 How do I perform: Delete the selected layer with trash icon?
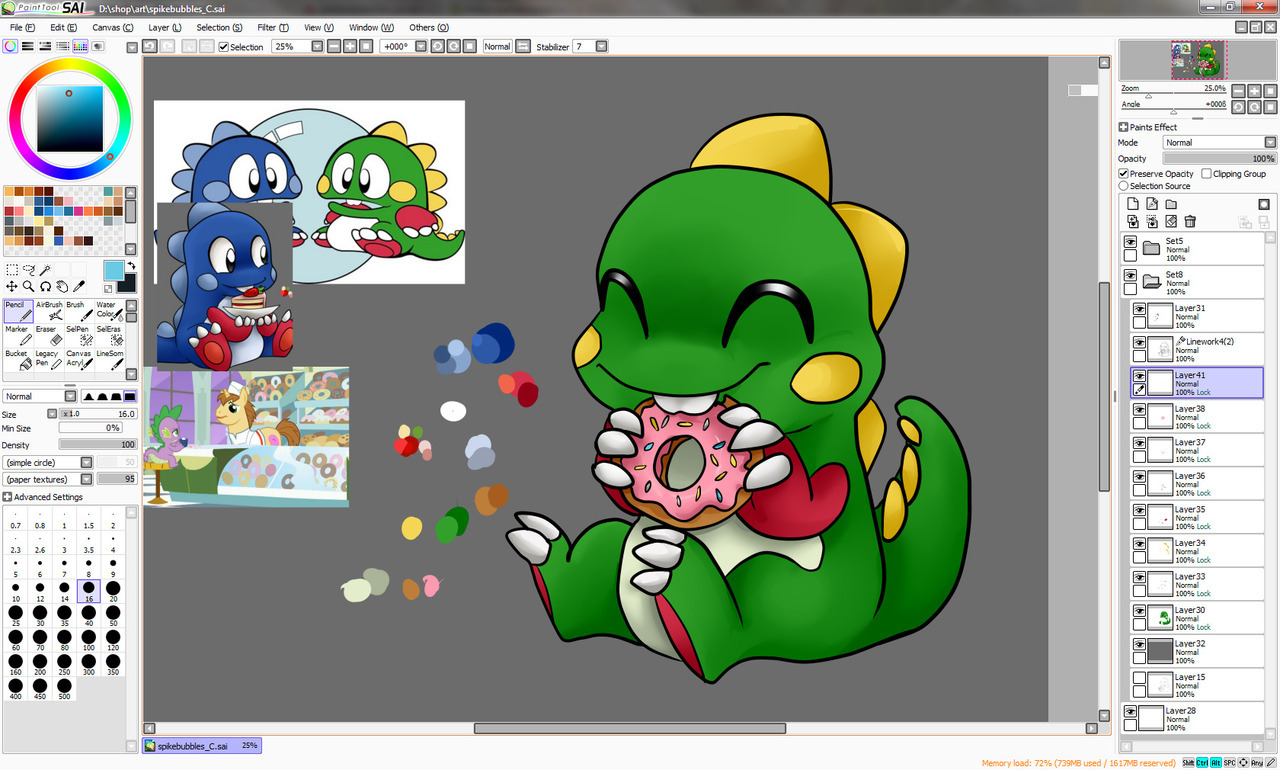pyautogui.click(x=1190, y=221)
